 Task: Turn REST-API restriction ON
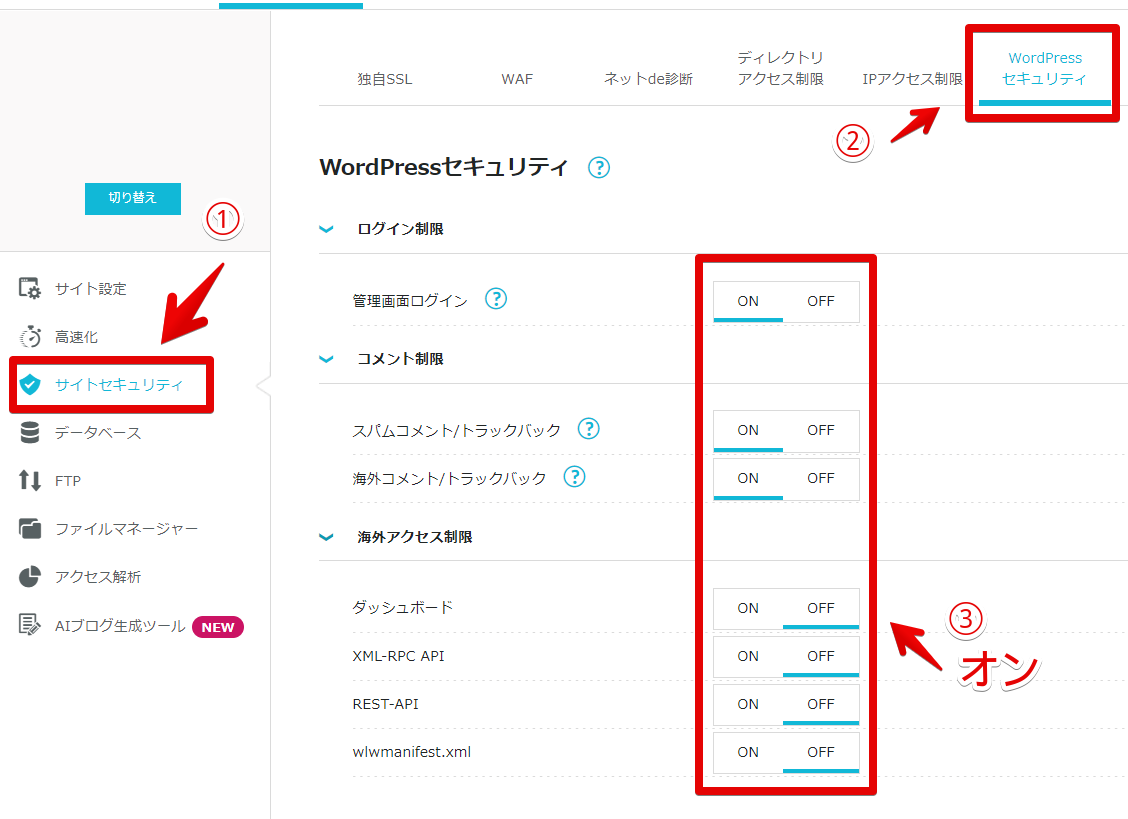pyautogui.click(x=748, y=705)
